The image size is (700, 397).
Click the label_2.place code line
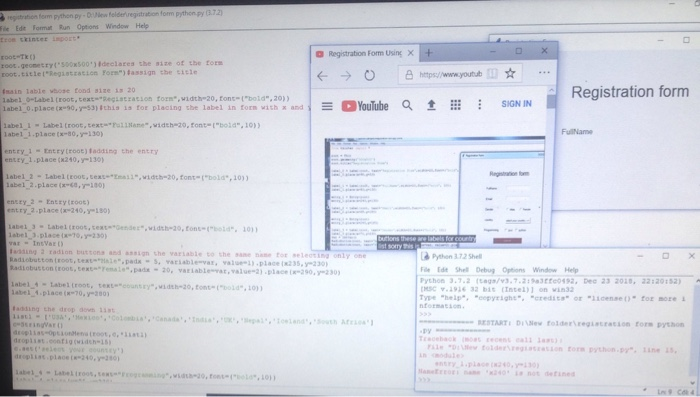pyautogui.click(x=55, y=185)
